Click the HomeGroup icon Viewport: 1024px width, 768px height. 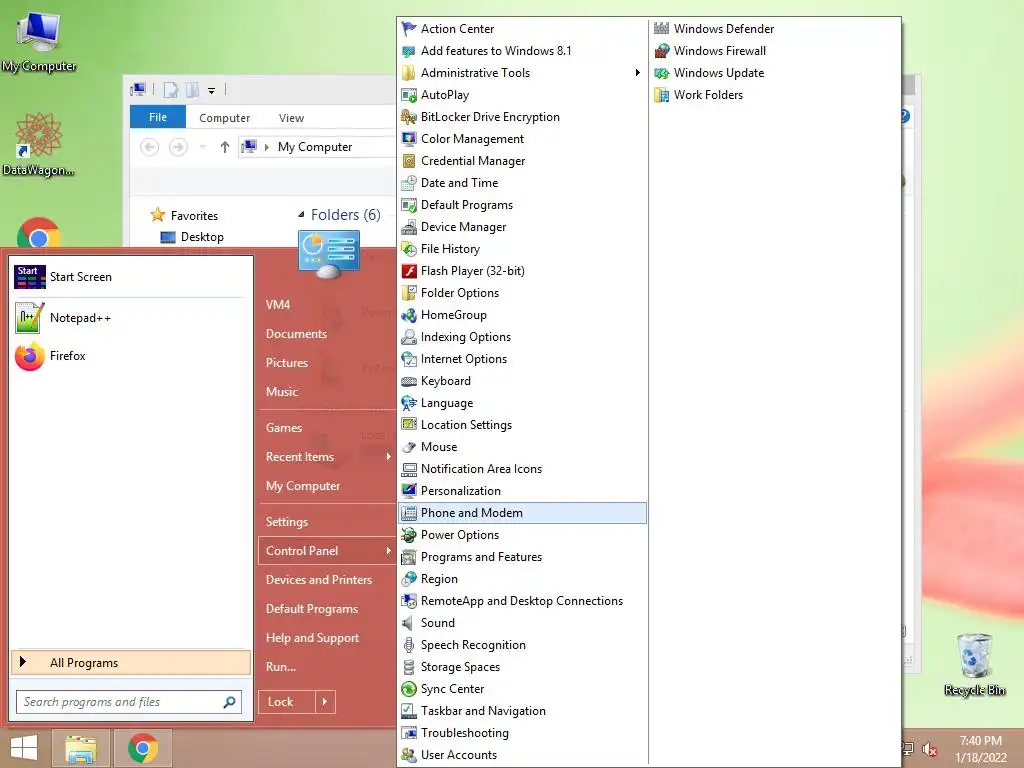409,315
